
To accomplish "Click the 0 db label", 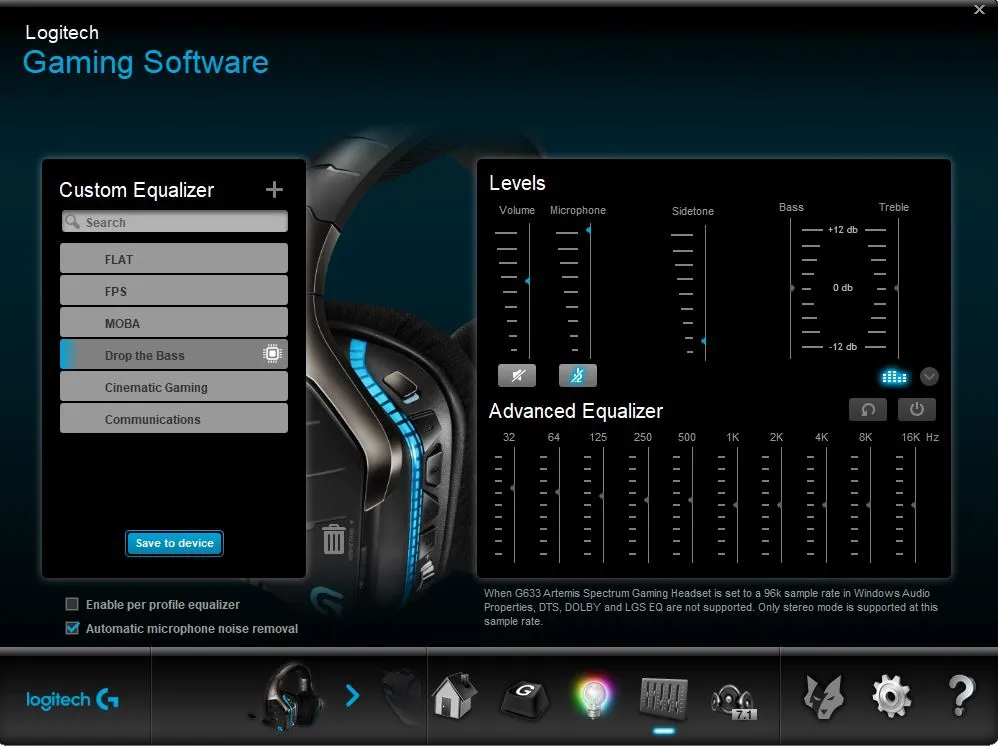I will coord(843,288).
